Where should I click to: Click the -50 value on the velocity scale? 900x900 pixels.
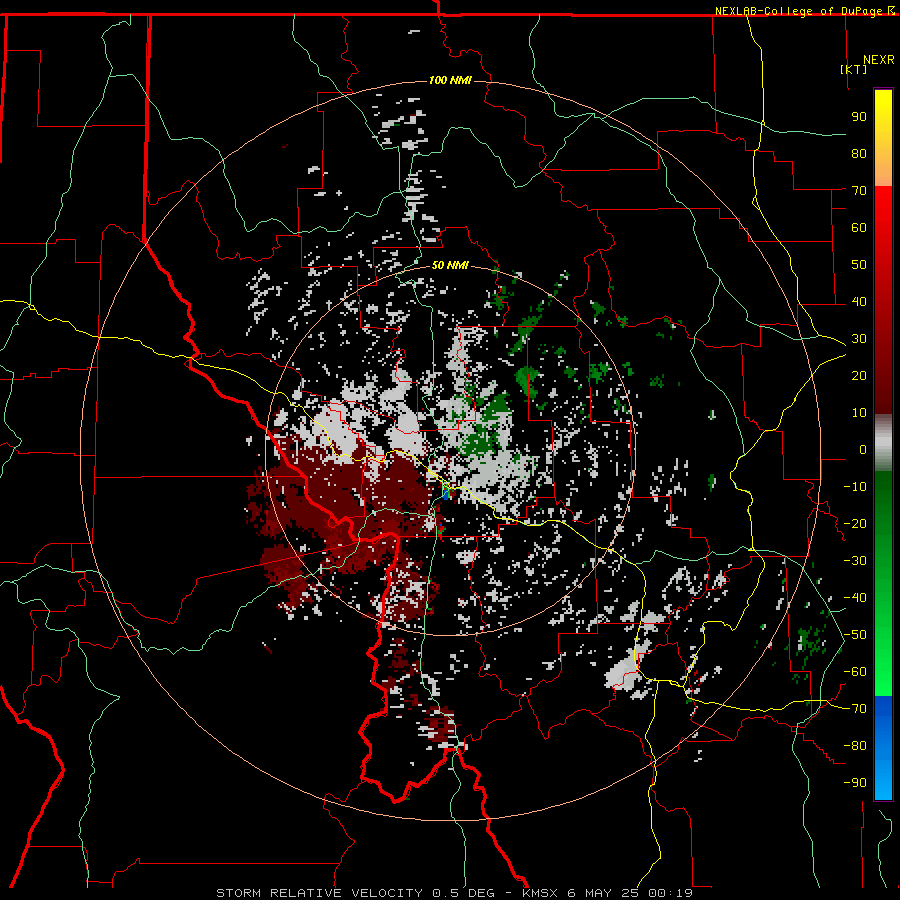click(855, 635)
